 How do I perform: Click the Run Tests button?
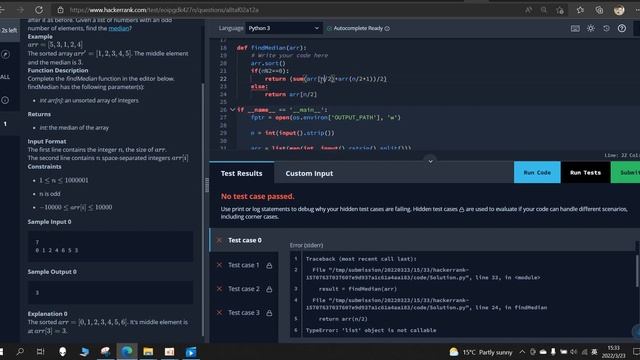(585, 172)
